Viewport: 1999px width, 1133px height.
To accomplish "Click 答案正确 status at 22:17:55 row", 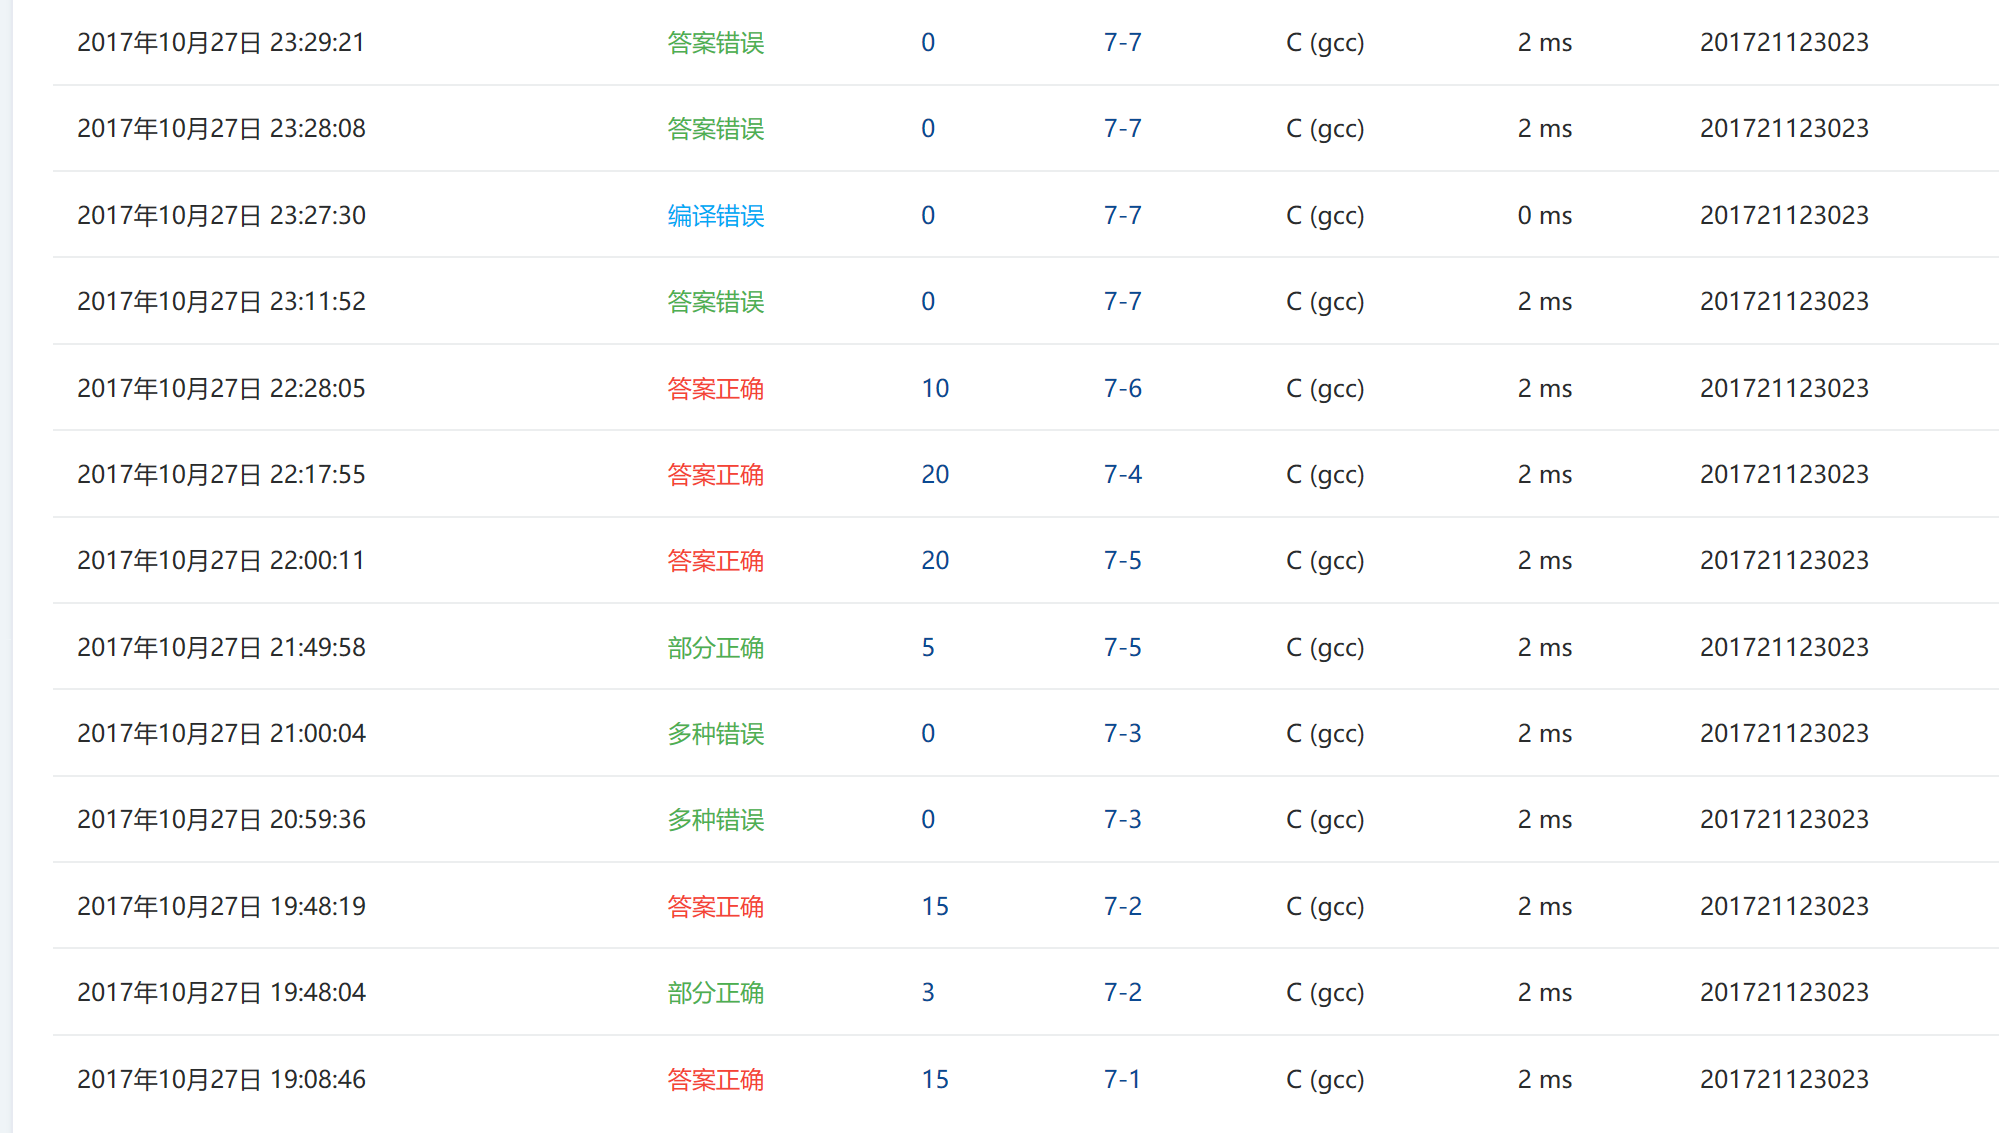I will (x=715, y=474).
